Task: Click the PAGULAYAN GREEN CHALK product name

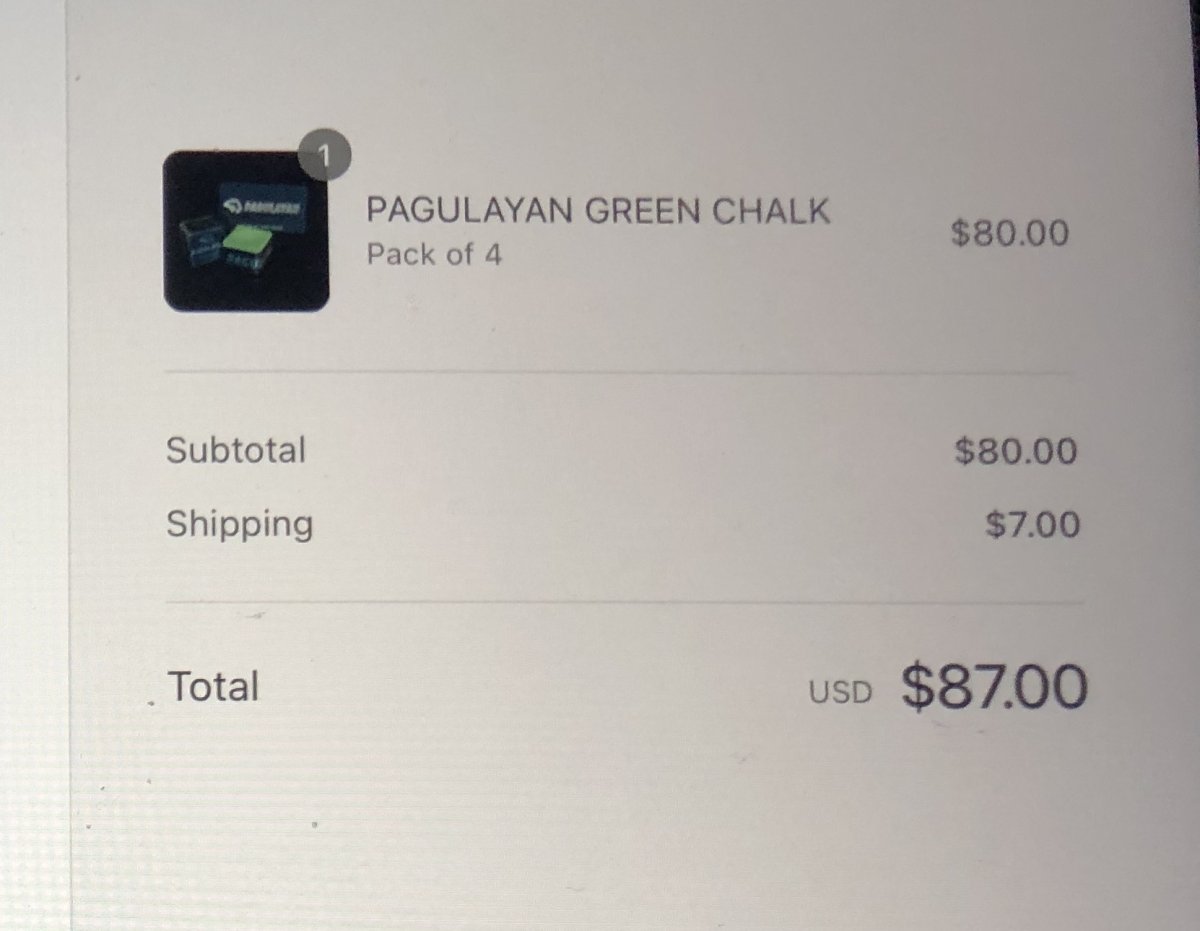Action: click(598, 210)
